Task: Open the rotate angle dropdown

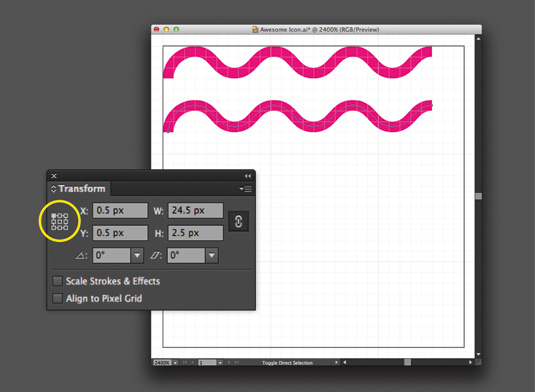Action: [x=137, y=255]
